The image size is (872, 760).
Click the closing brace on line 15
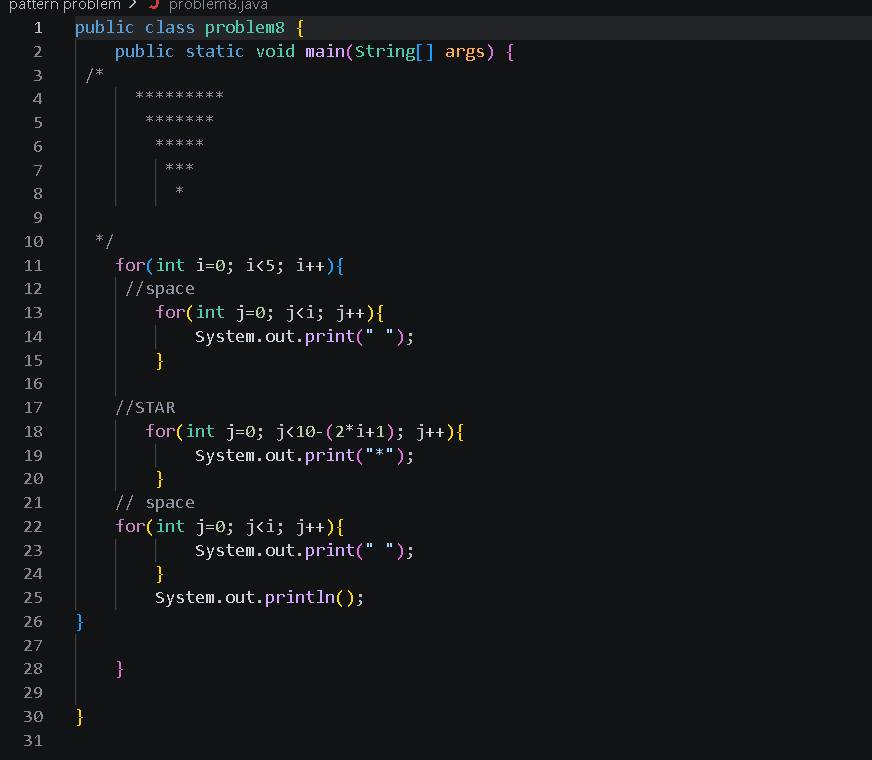coord(160,361)
